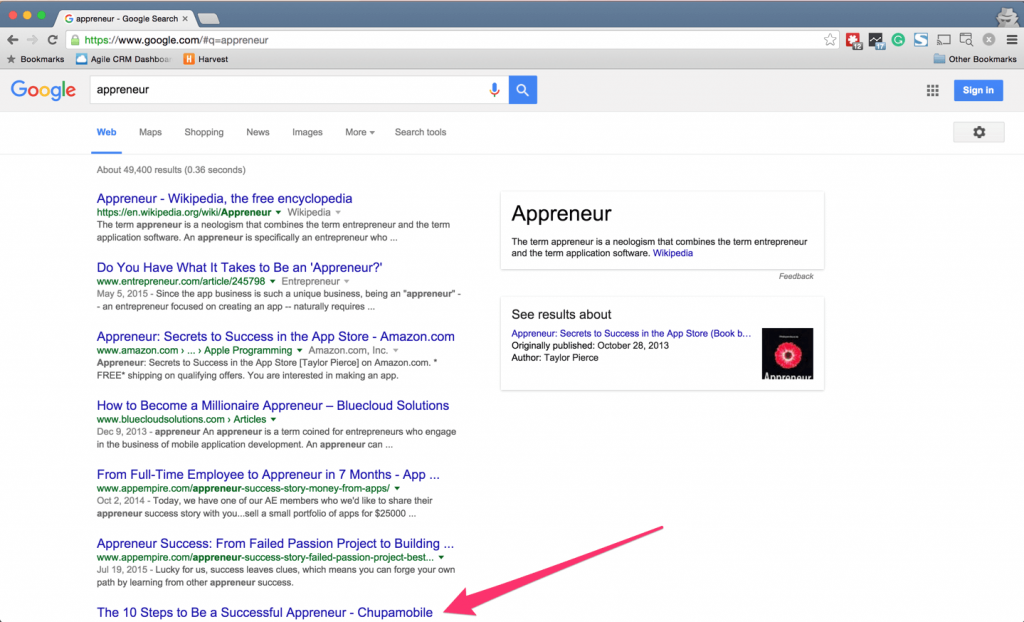This screenshot has height=622, width=1024.
Task: Open the Google apps grid
Action: (933, 91)
